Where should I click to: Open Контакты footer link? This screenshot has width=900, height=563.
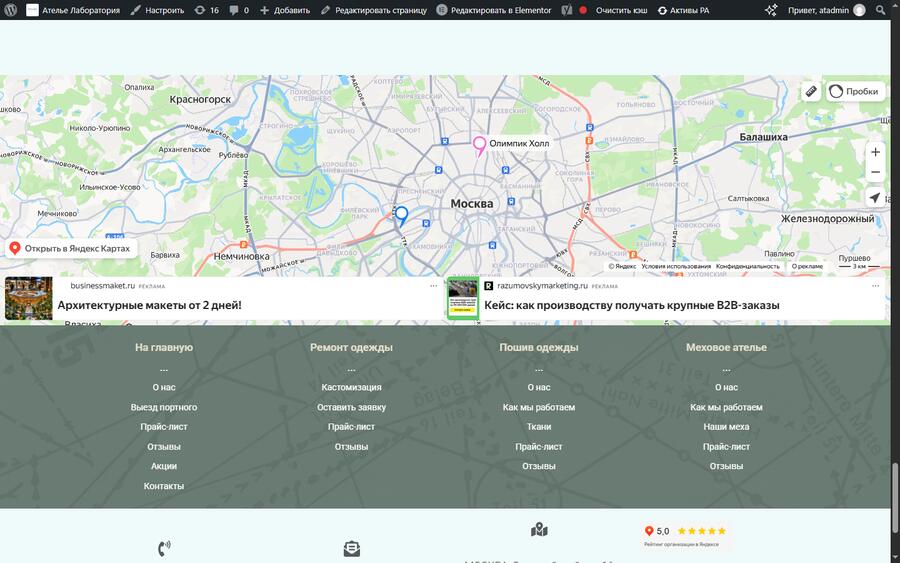164,486
